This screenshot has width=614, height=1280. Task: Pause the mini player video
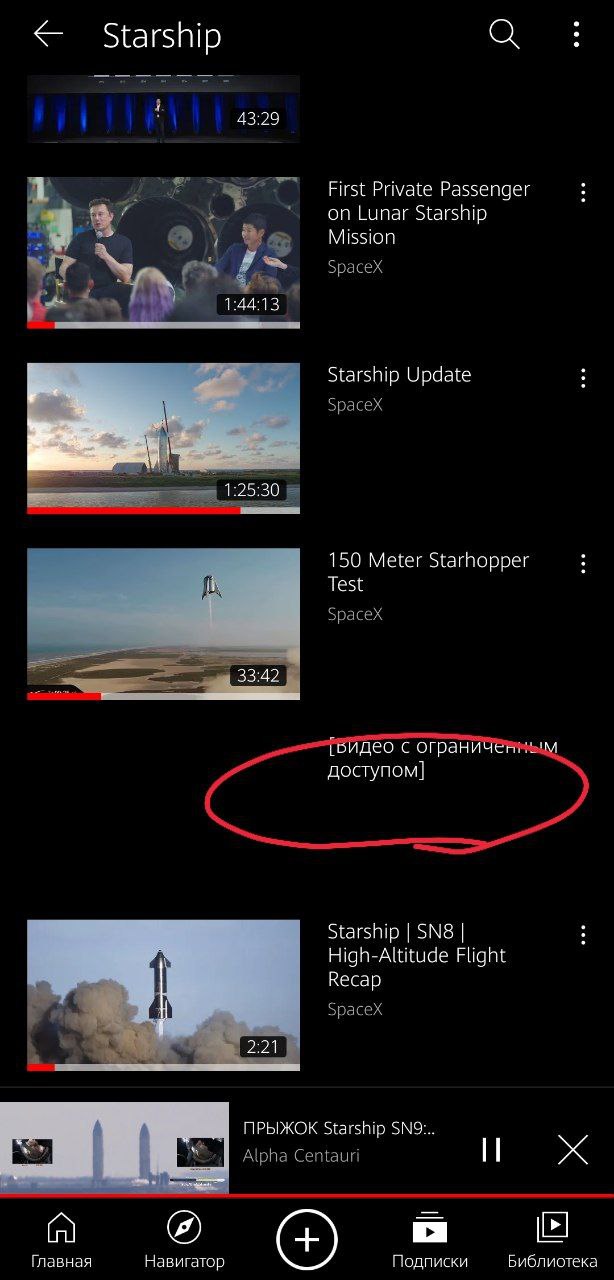491,1150
